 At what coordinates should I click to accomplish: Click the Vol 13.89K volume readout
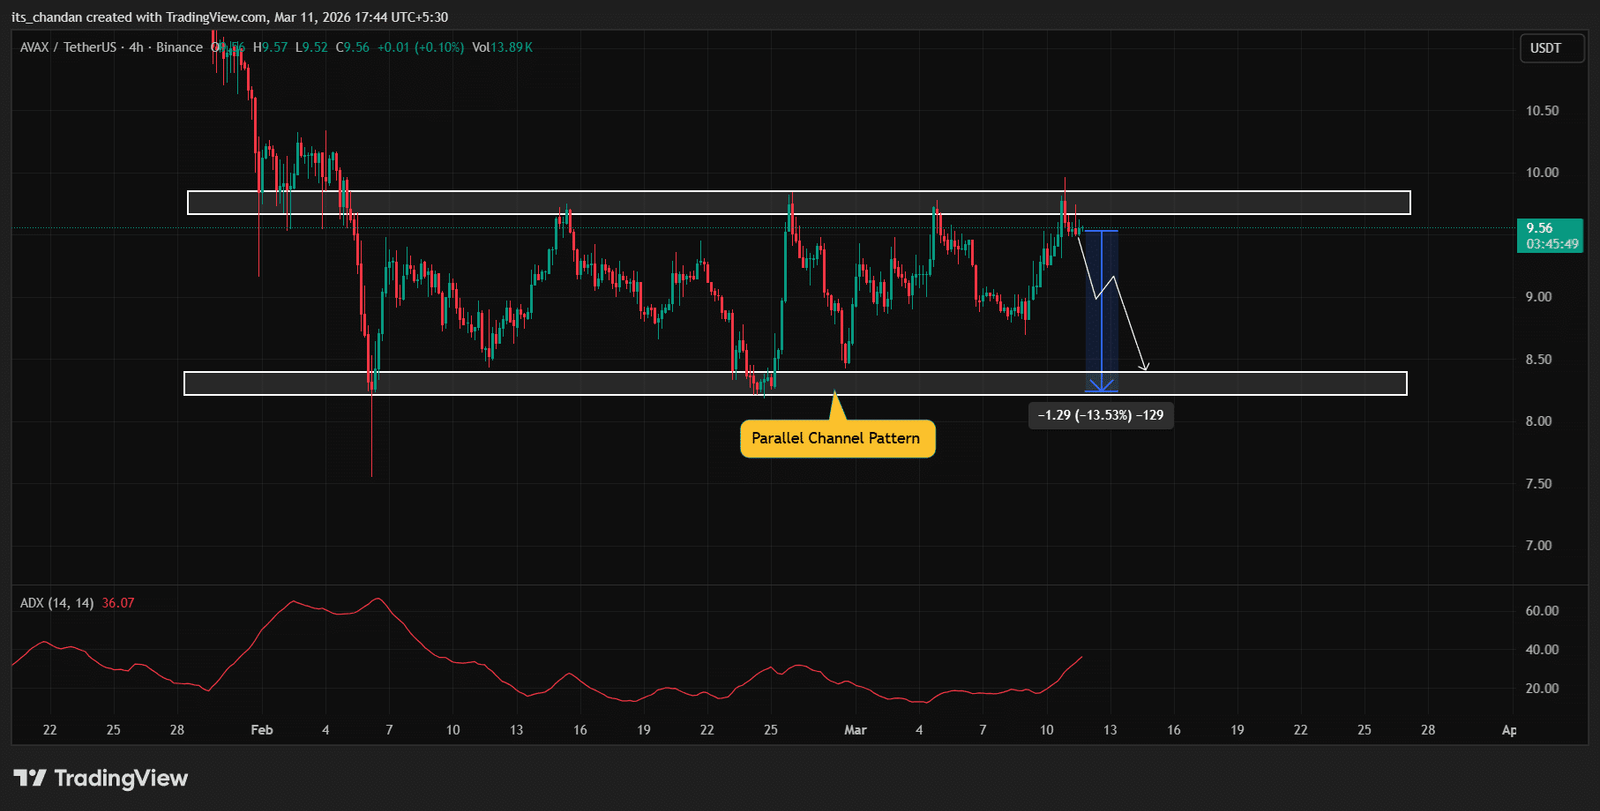(x=502, y=47)
